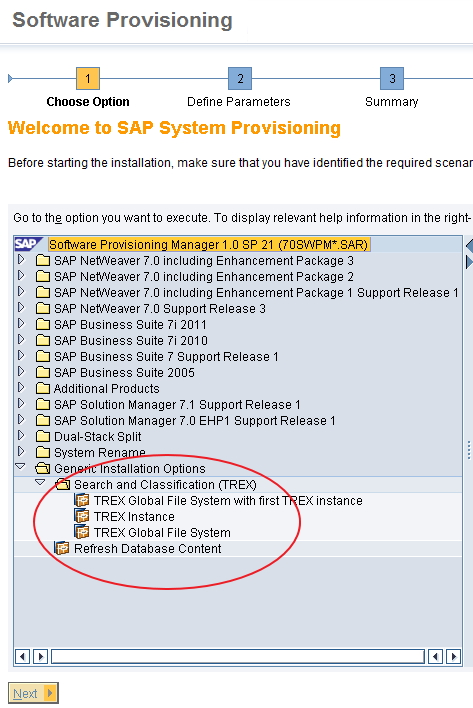Expand SAP Business Suite 7i 2011 node
This screenshot has width=473, height=708.
[x=21, y=324]
